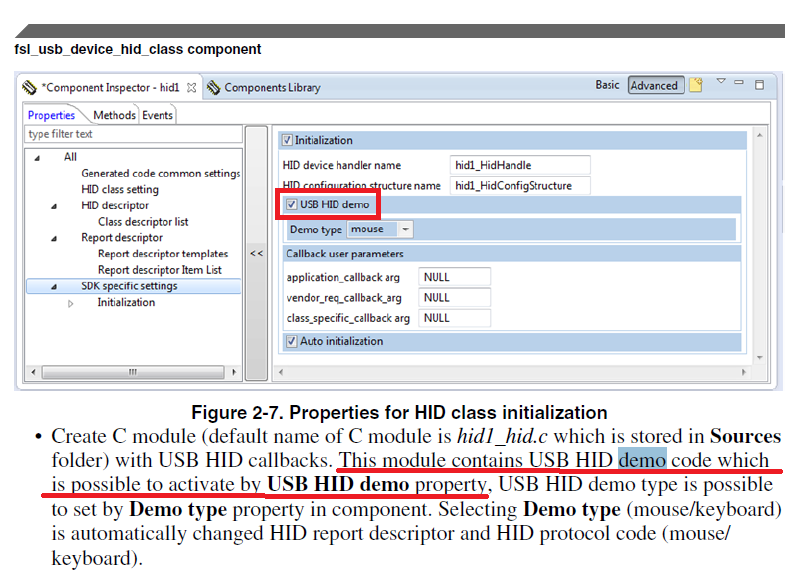Edit the vendor_req_callback_arg field
This screenshot has width=809, height=571.
tap(455, 298)
